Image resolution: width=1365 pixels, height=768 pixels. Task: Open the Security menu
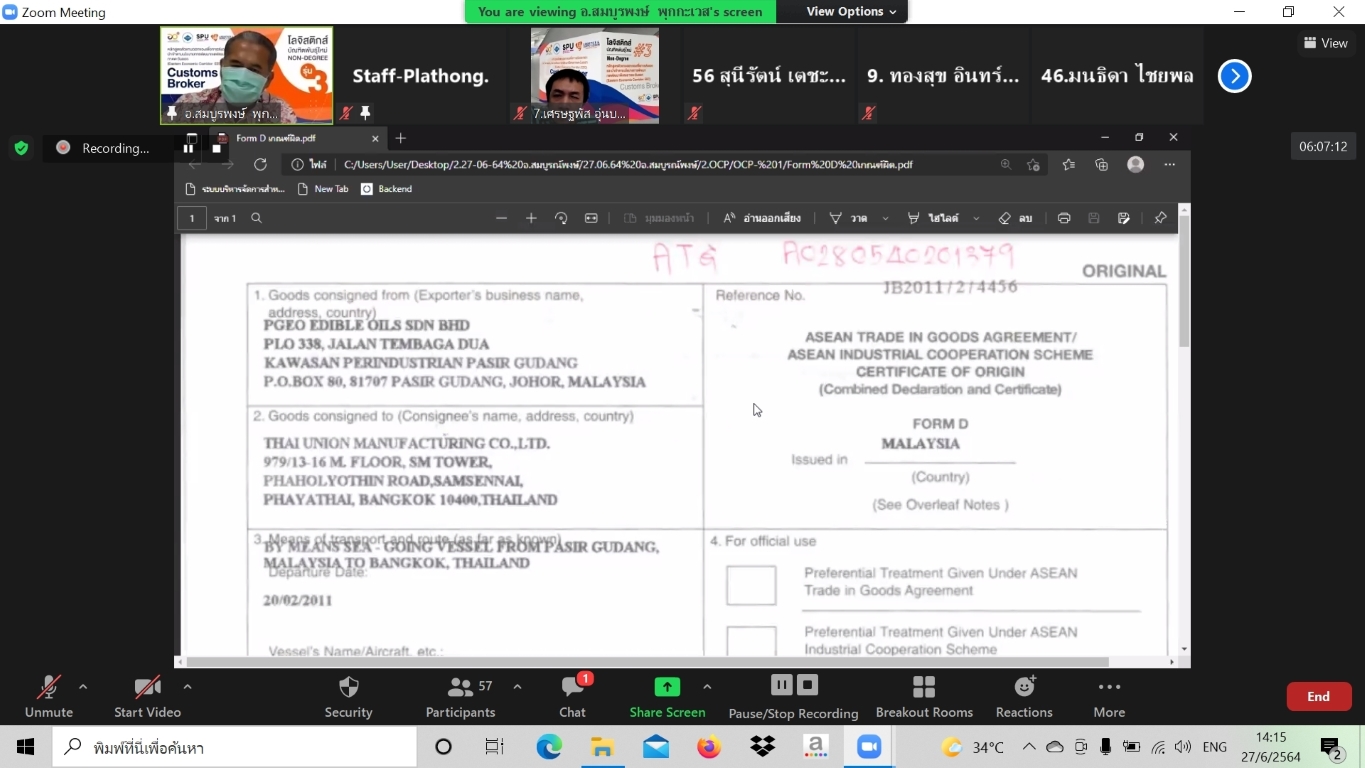348,697
